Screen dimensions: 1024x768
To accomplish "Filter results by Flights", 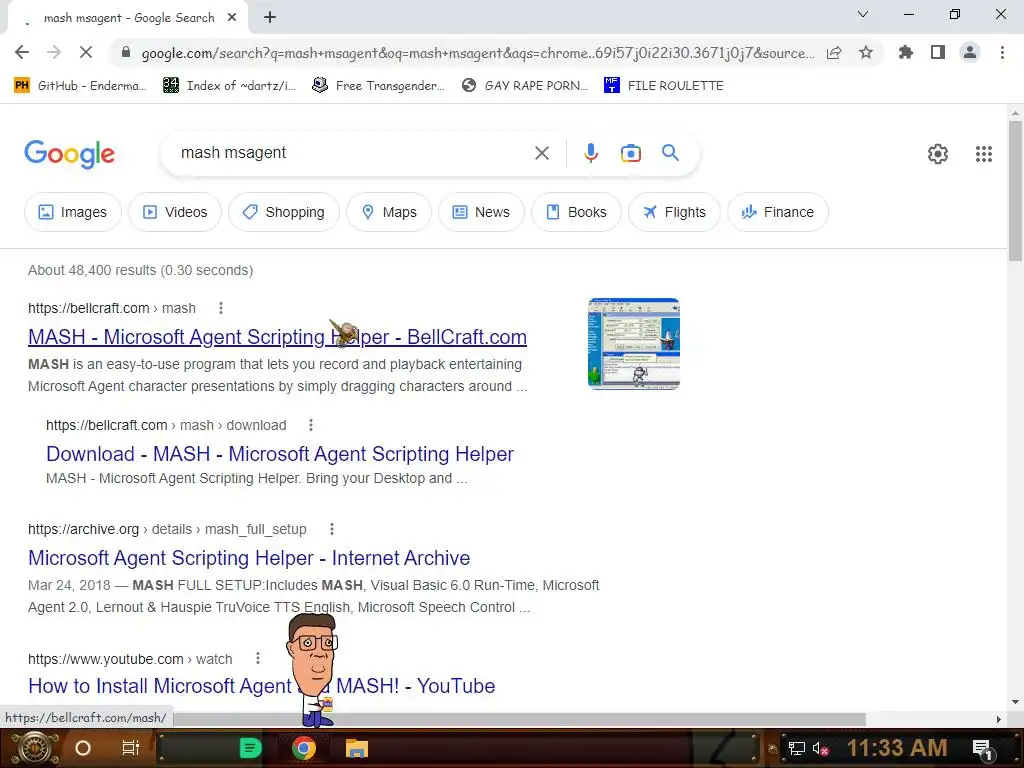I will click(x=674, y=212).
